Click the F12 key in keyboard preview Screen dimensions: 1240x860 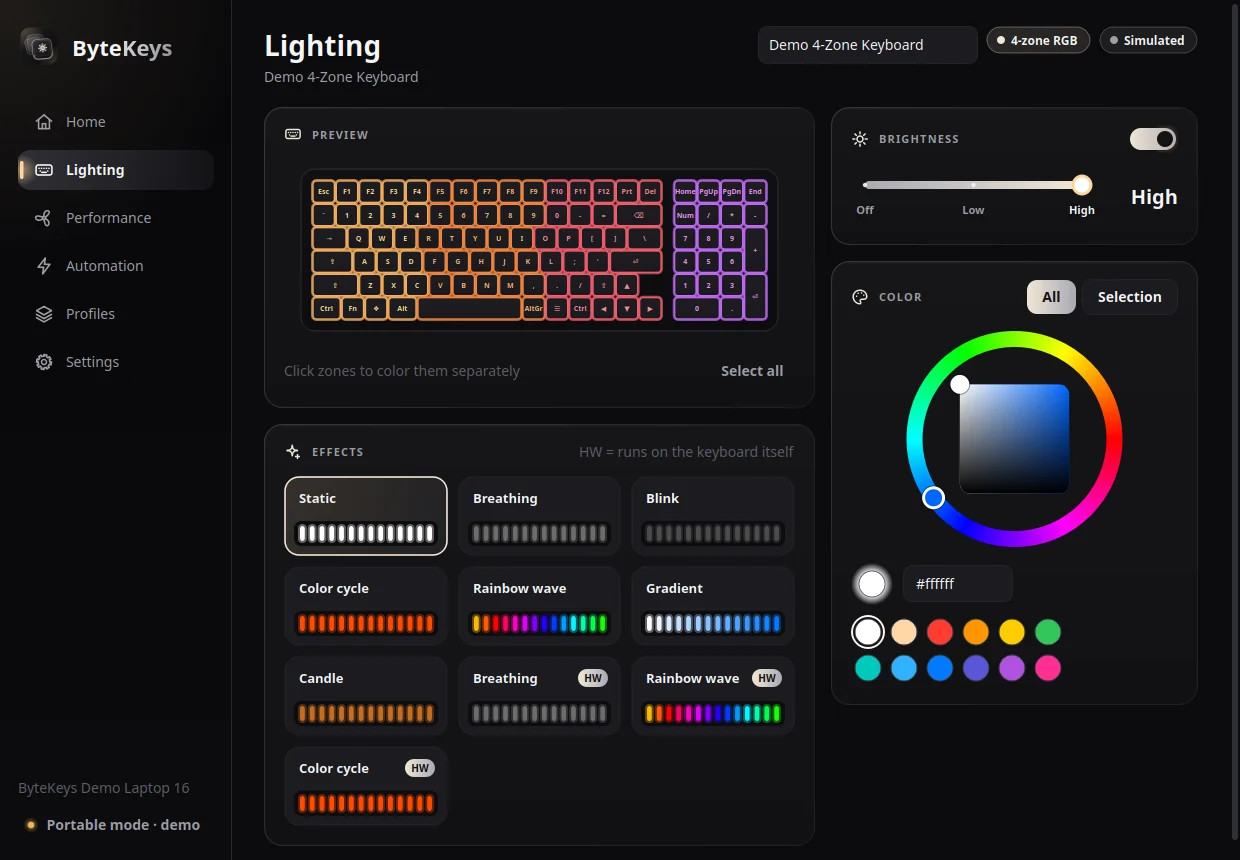pos(603,191)
